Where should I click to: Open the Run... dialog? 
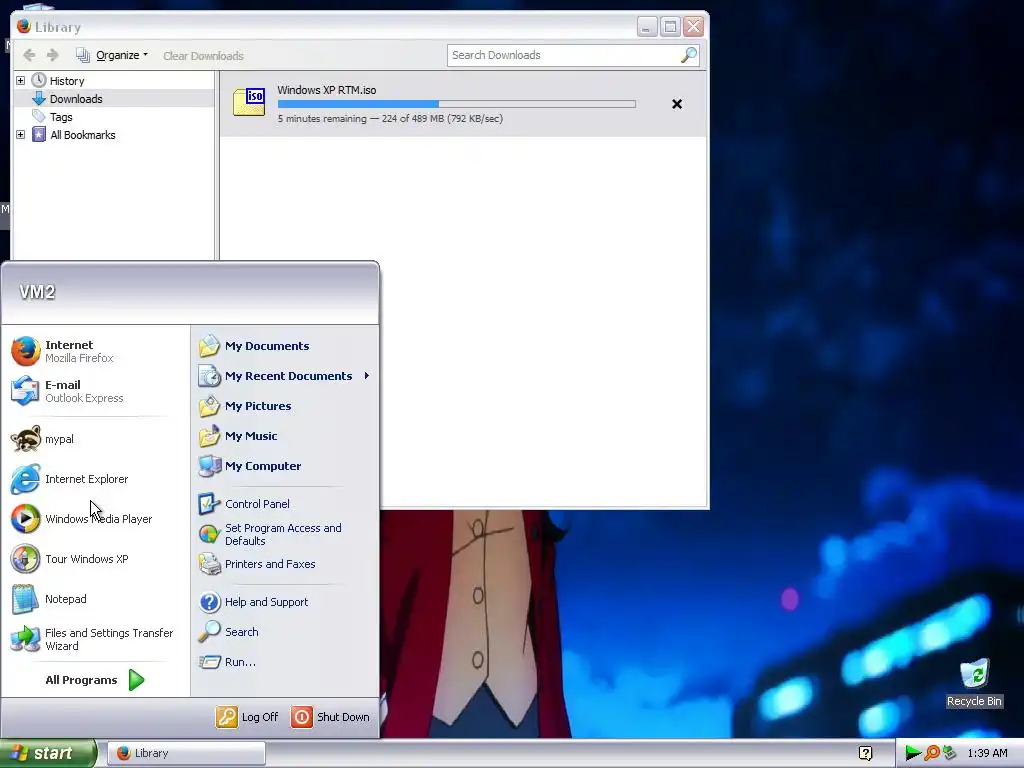click(227, 662)
